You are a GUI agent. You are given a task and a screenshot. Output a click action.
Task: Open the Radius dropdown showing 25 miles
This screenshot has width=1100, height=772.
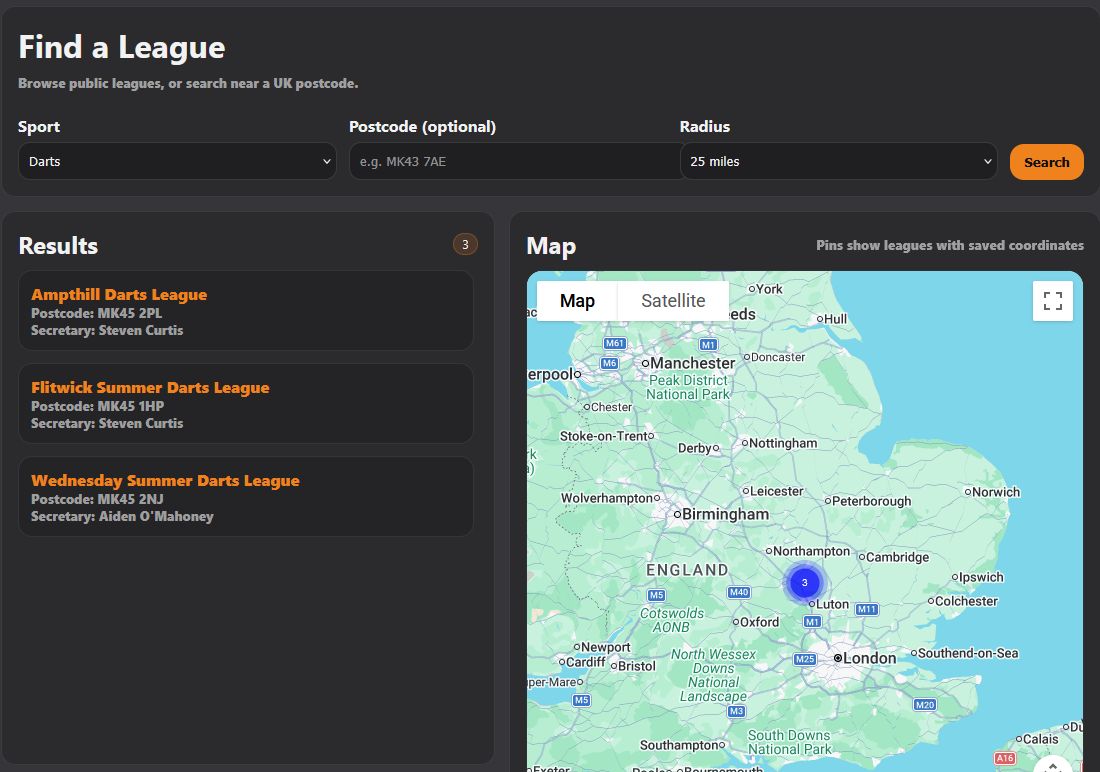coord(838,161)
